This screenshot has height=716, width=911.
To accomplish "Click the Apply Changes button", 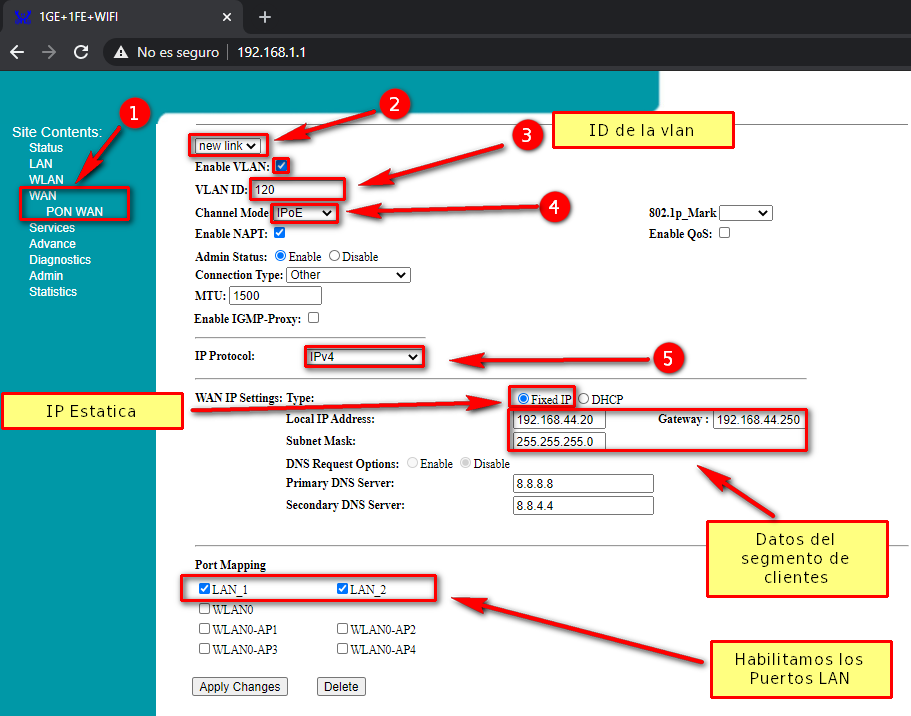I will click(240, 687).
